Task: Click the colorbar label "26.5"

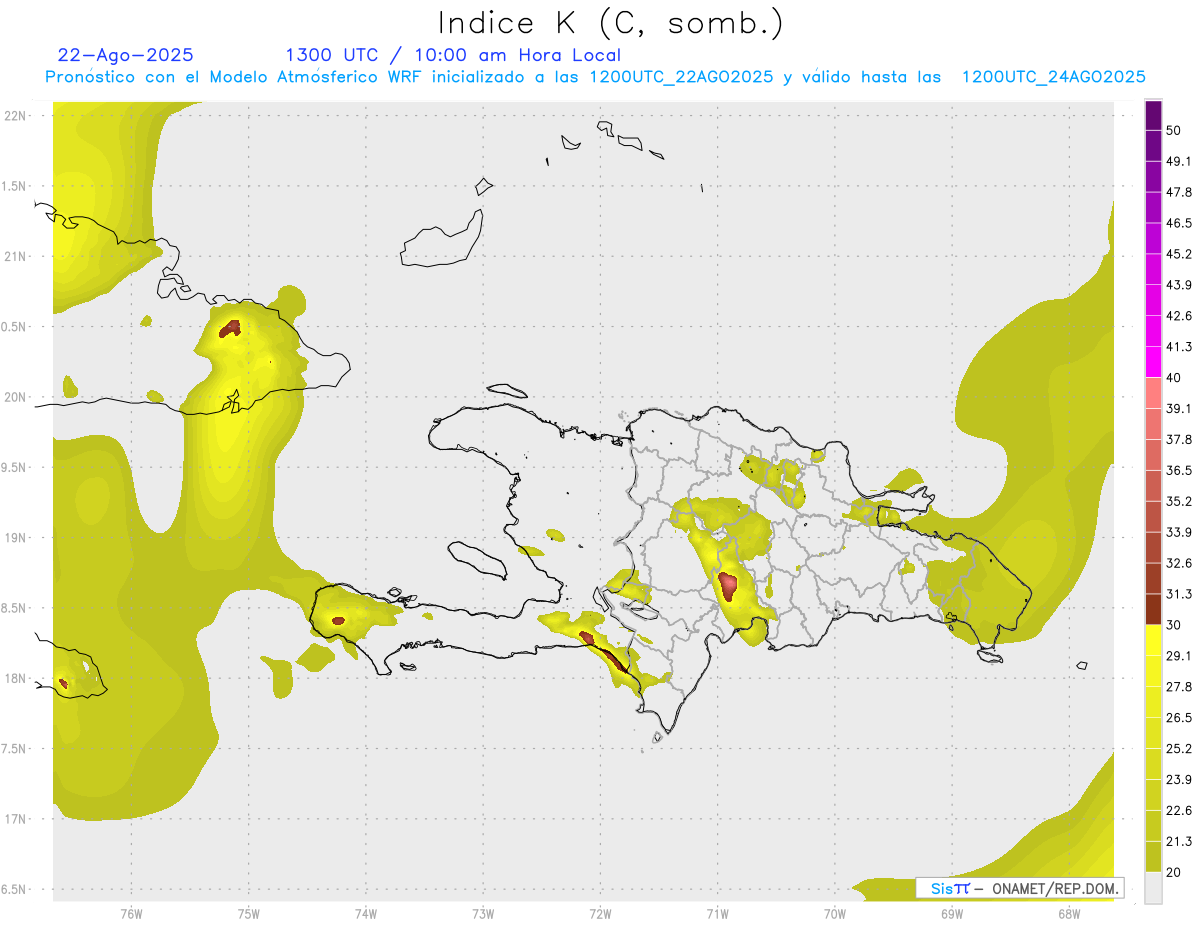Action: coord(1179,717)
